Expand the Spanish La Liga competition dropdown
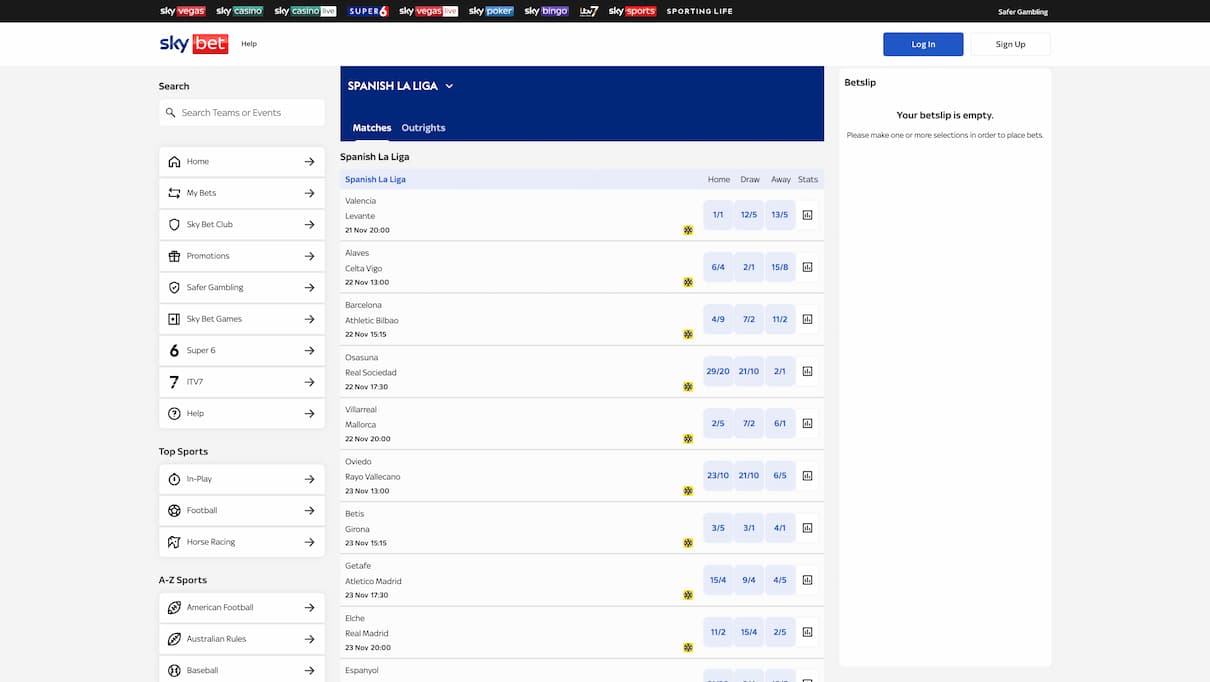1210x682 pixels. coord(400,86)
